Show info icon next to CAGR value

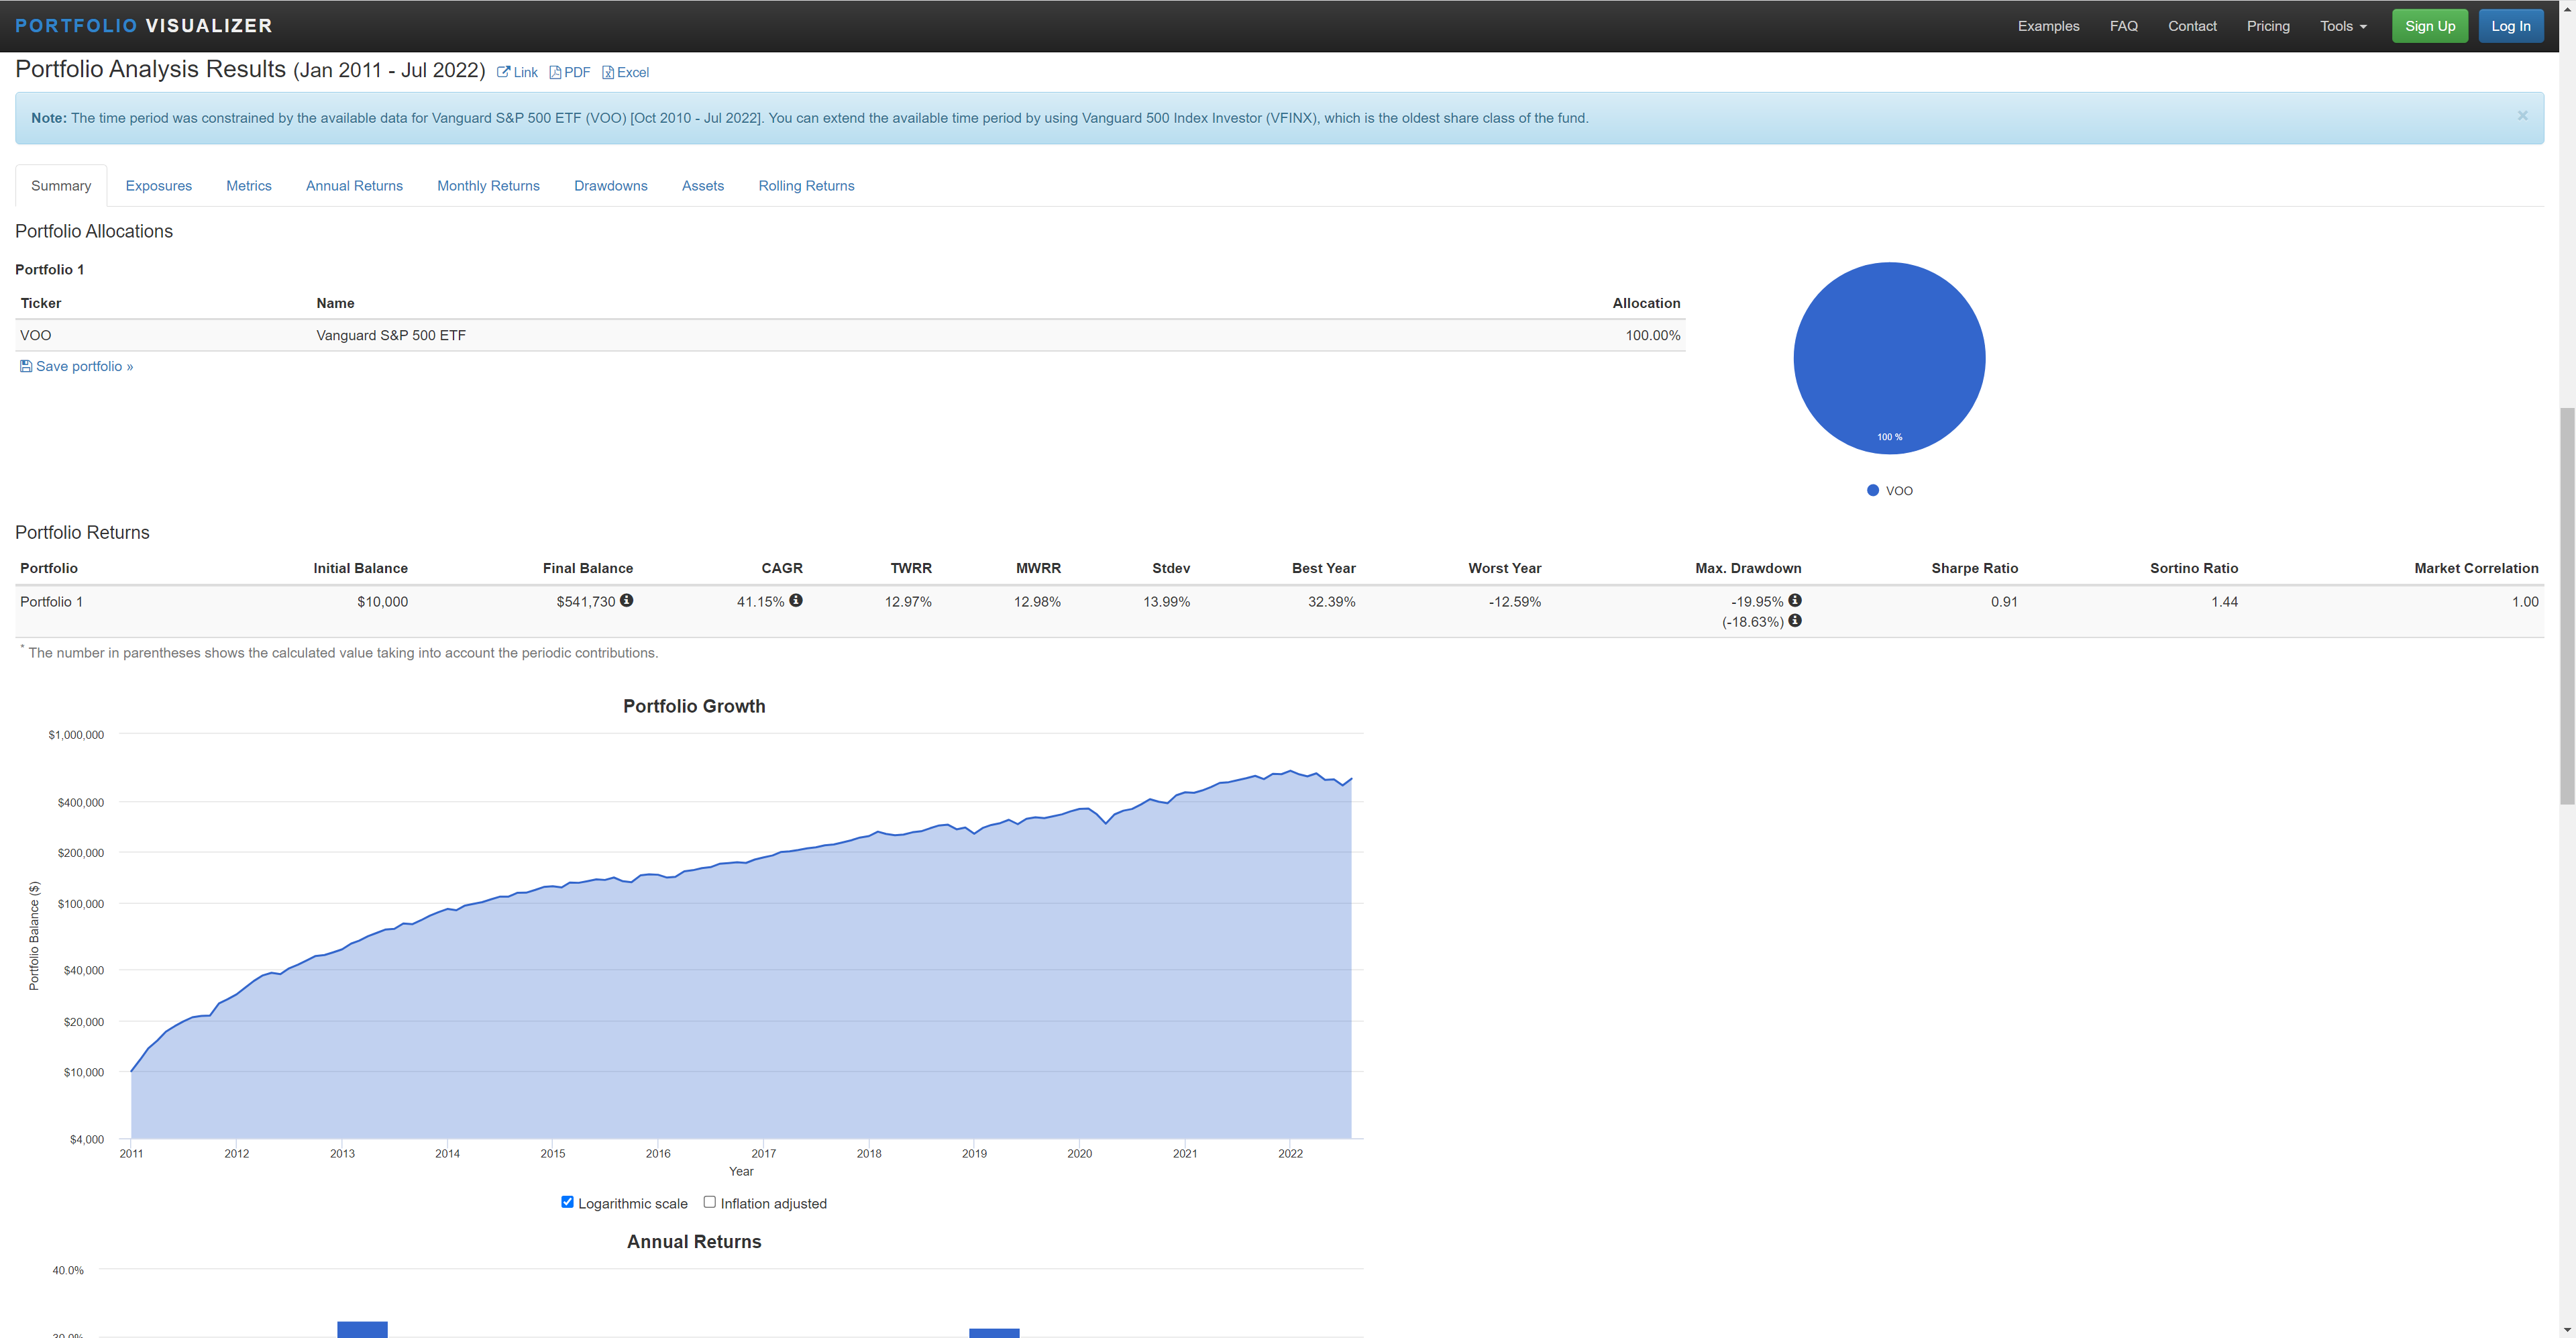tap(796, 600)
